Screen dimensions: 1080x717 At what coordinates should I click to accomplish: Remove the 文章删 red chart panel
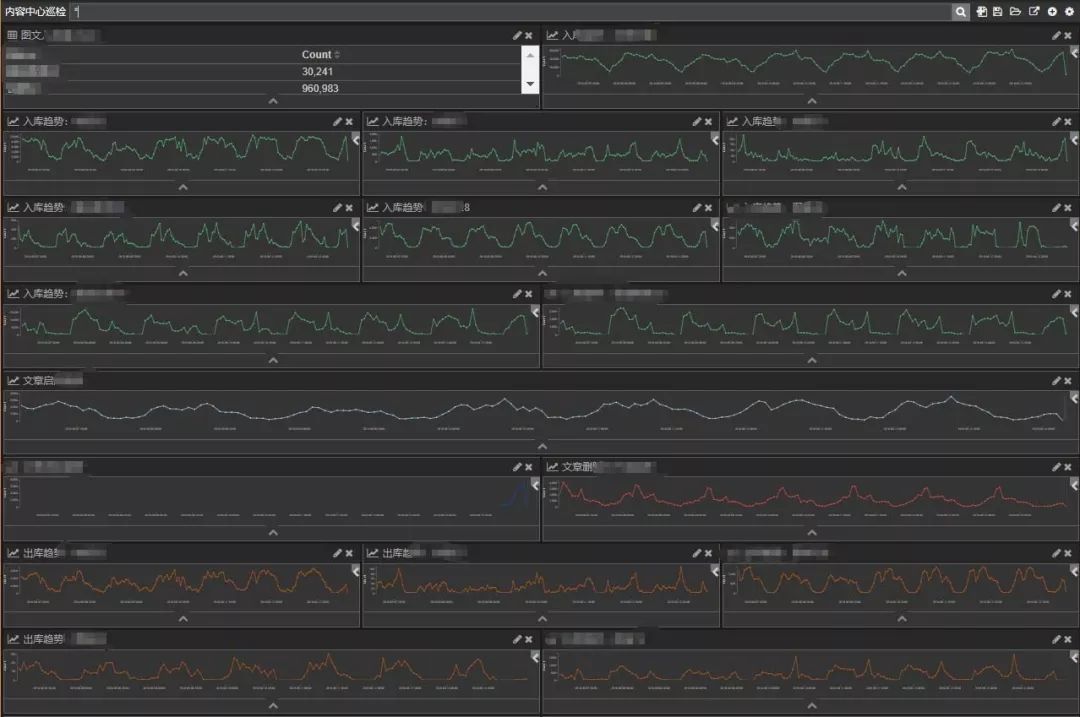[1068, 467]
